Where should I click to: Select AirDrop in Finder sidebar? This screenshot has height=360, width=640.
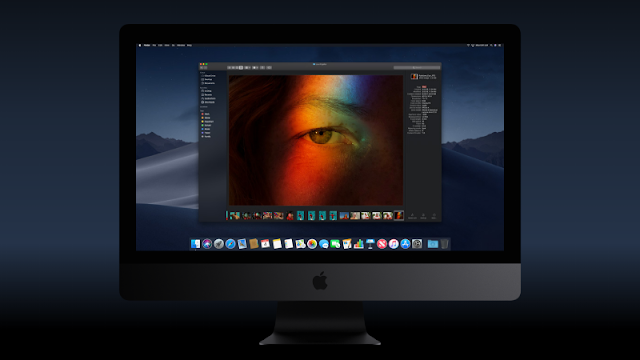[x=207, y=91]
